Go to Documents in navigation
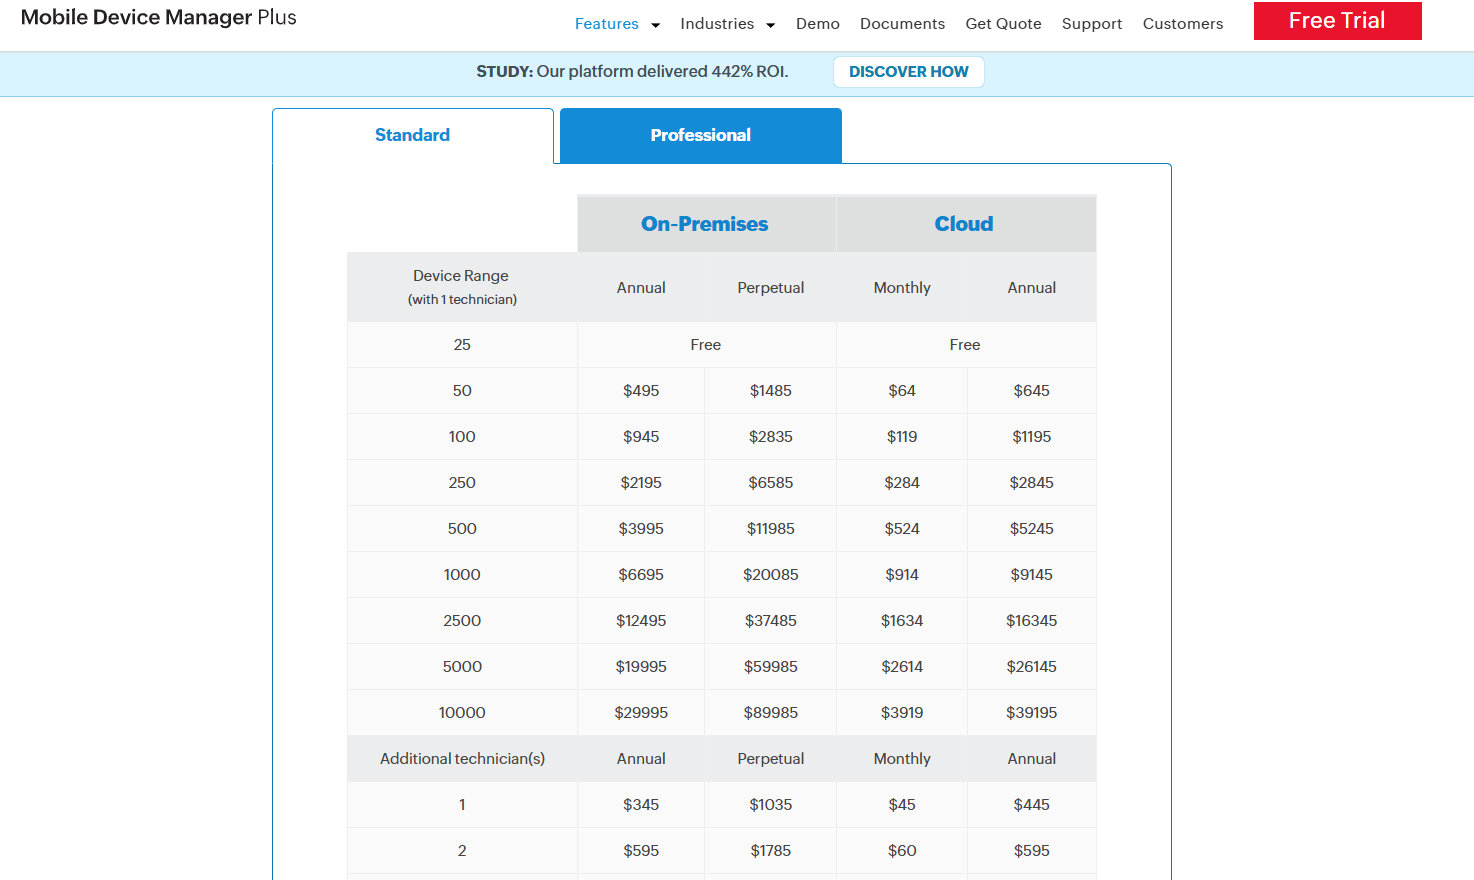This screenshot has height=880, width=1474. click(x=902, y=24)
